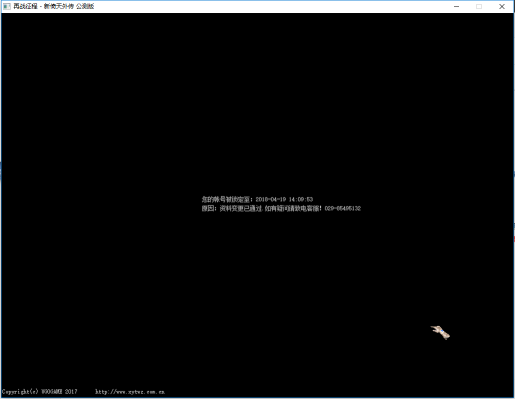This screenshot has width=515, height=399.
Task: Click empty title bar area beside title
Action: point(267,6)
